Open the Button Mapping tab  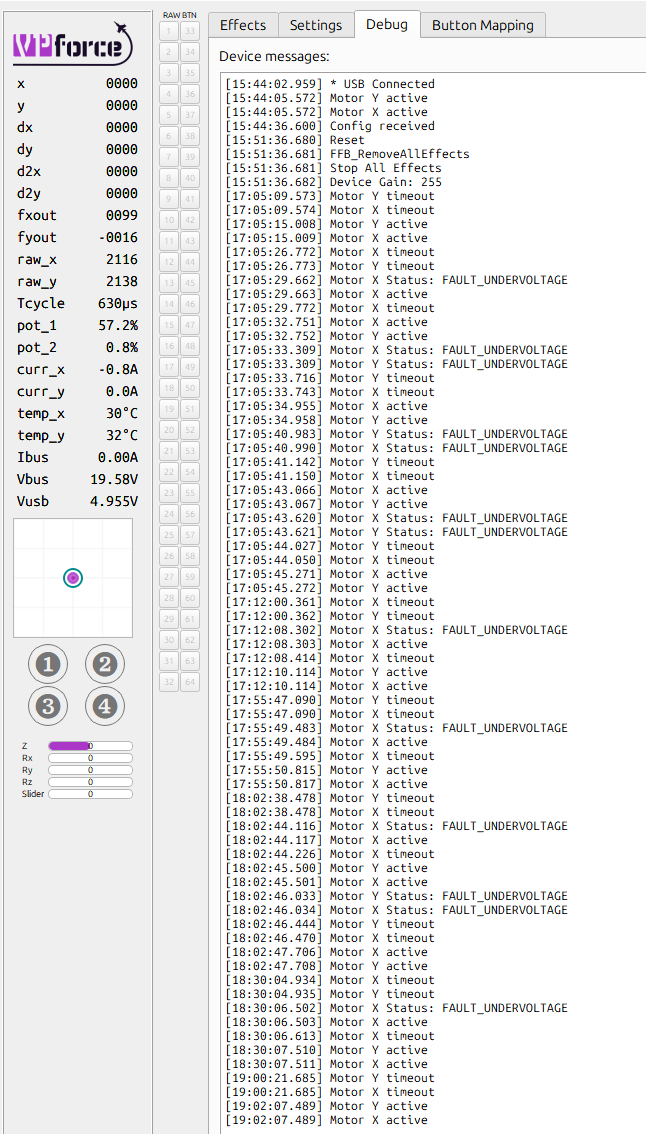pyautogui.click(x=483, y=25)
